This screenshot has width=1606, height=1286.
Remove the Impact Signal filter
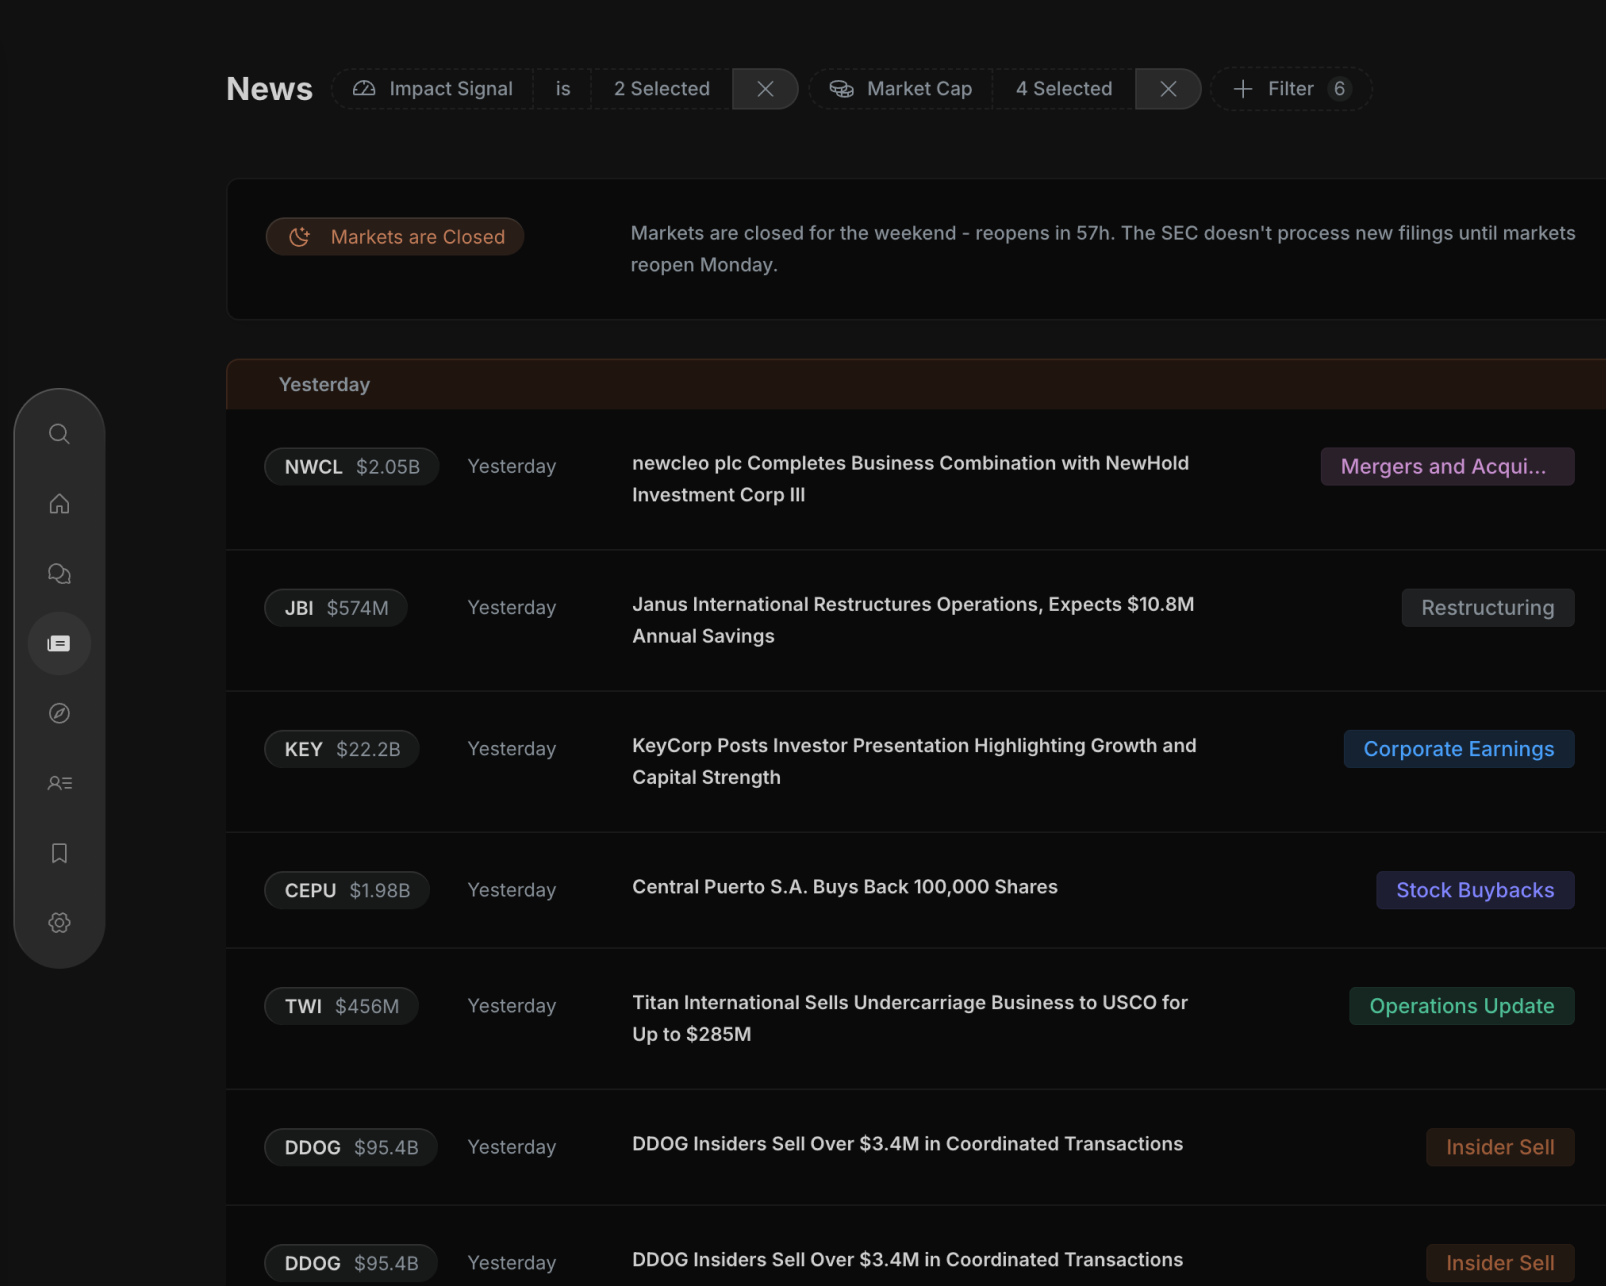765,89
